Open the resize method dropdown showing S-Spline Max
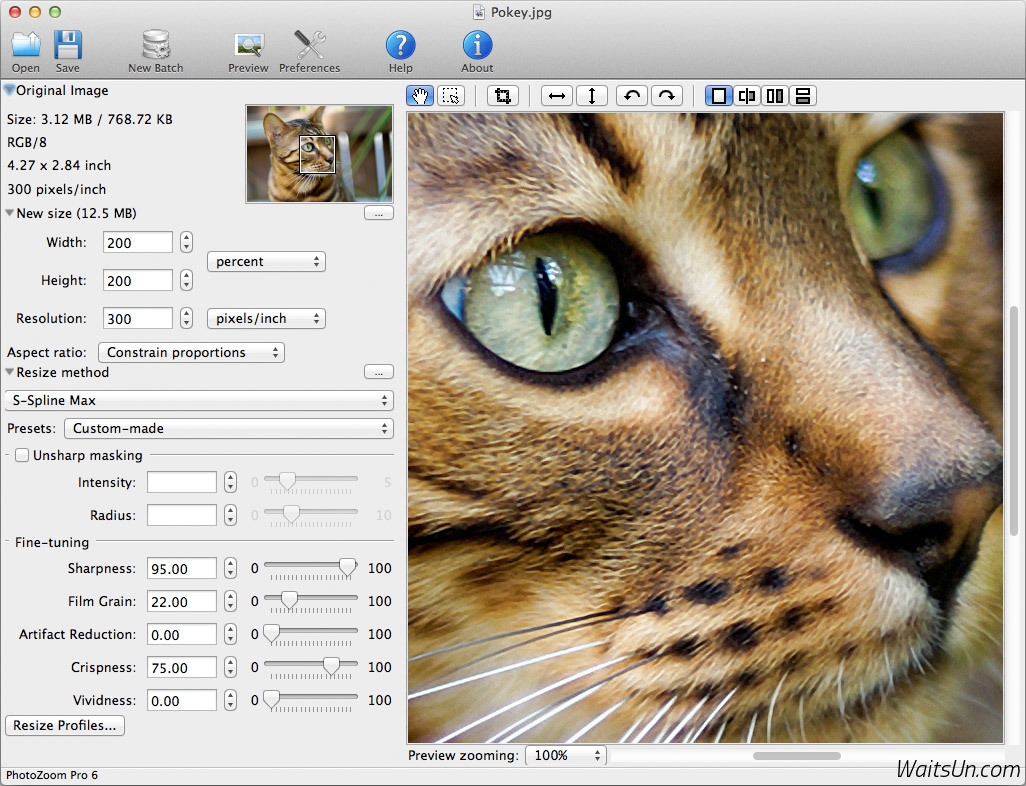The height and width of the screenshot is (786, 1026). point(199,400)
